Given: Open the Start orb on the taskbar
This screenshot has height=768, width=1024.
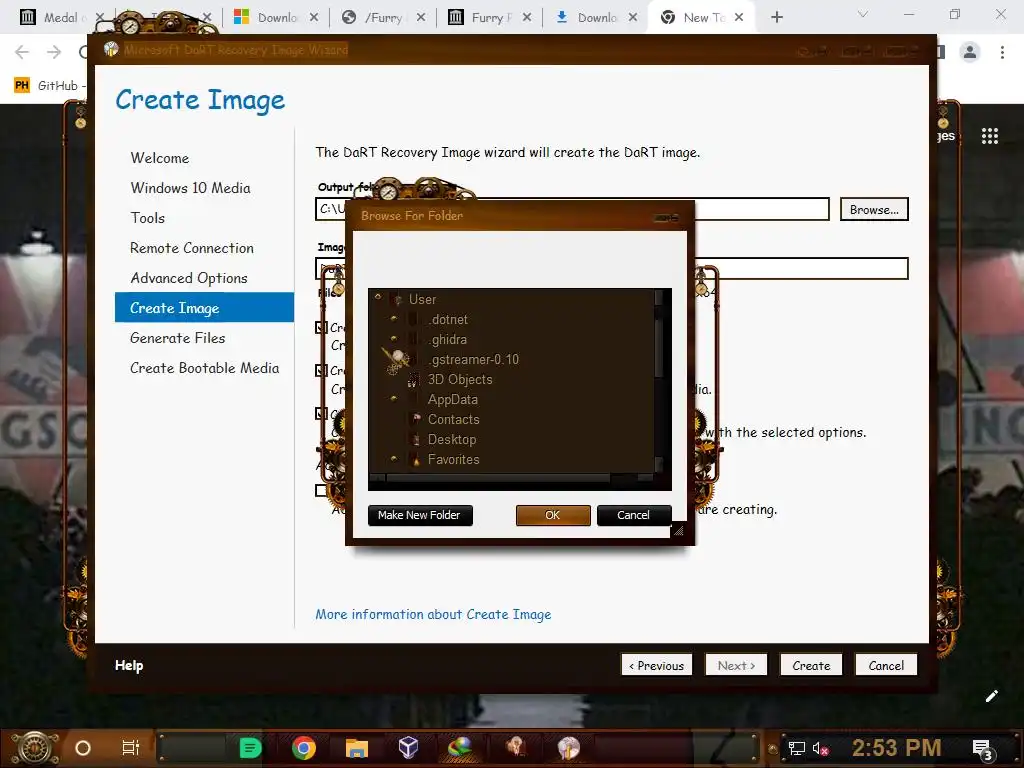Looking at the screenshot, I should (x=36, y=748).
